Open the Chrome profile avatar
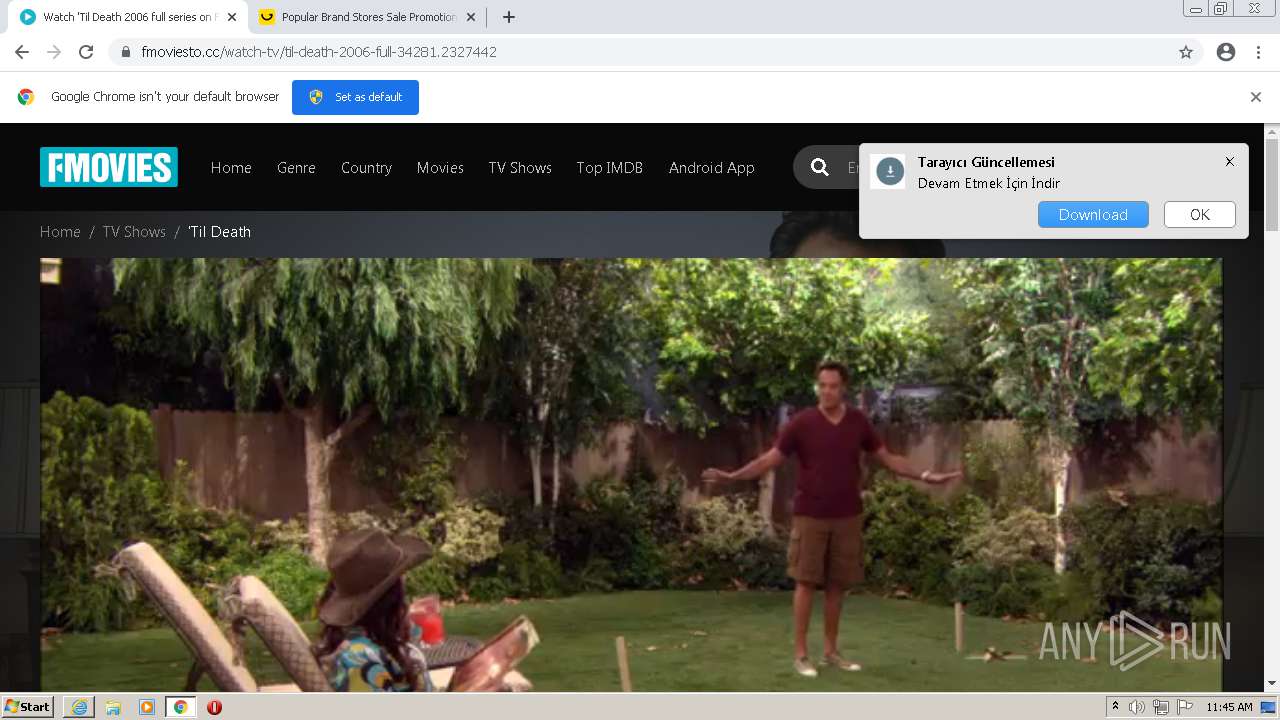This screenshot has height=720, width=1280. click(1226, 52)
